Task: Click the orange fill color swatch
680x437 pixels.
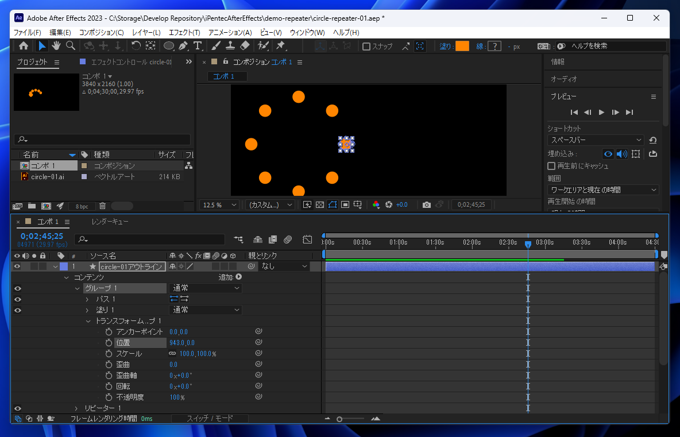Action: (462, 46)
